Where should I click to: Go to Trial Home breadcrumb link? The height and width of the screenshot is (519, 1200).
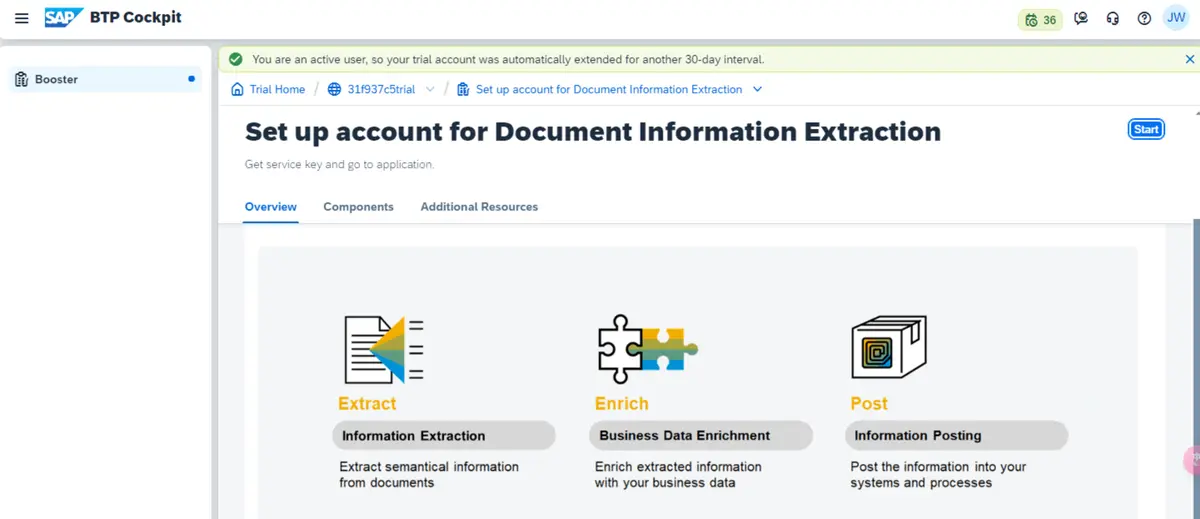[277, 89]
